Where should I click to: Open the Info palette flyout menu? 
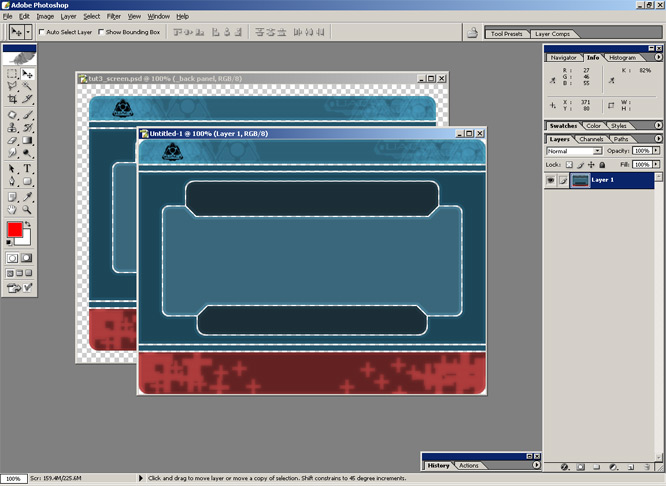click(658, 57)
